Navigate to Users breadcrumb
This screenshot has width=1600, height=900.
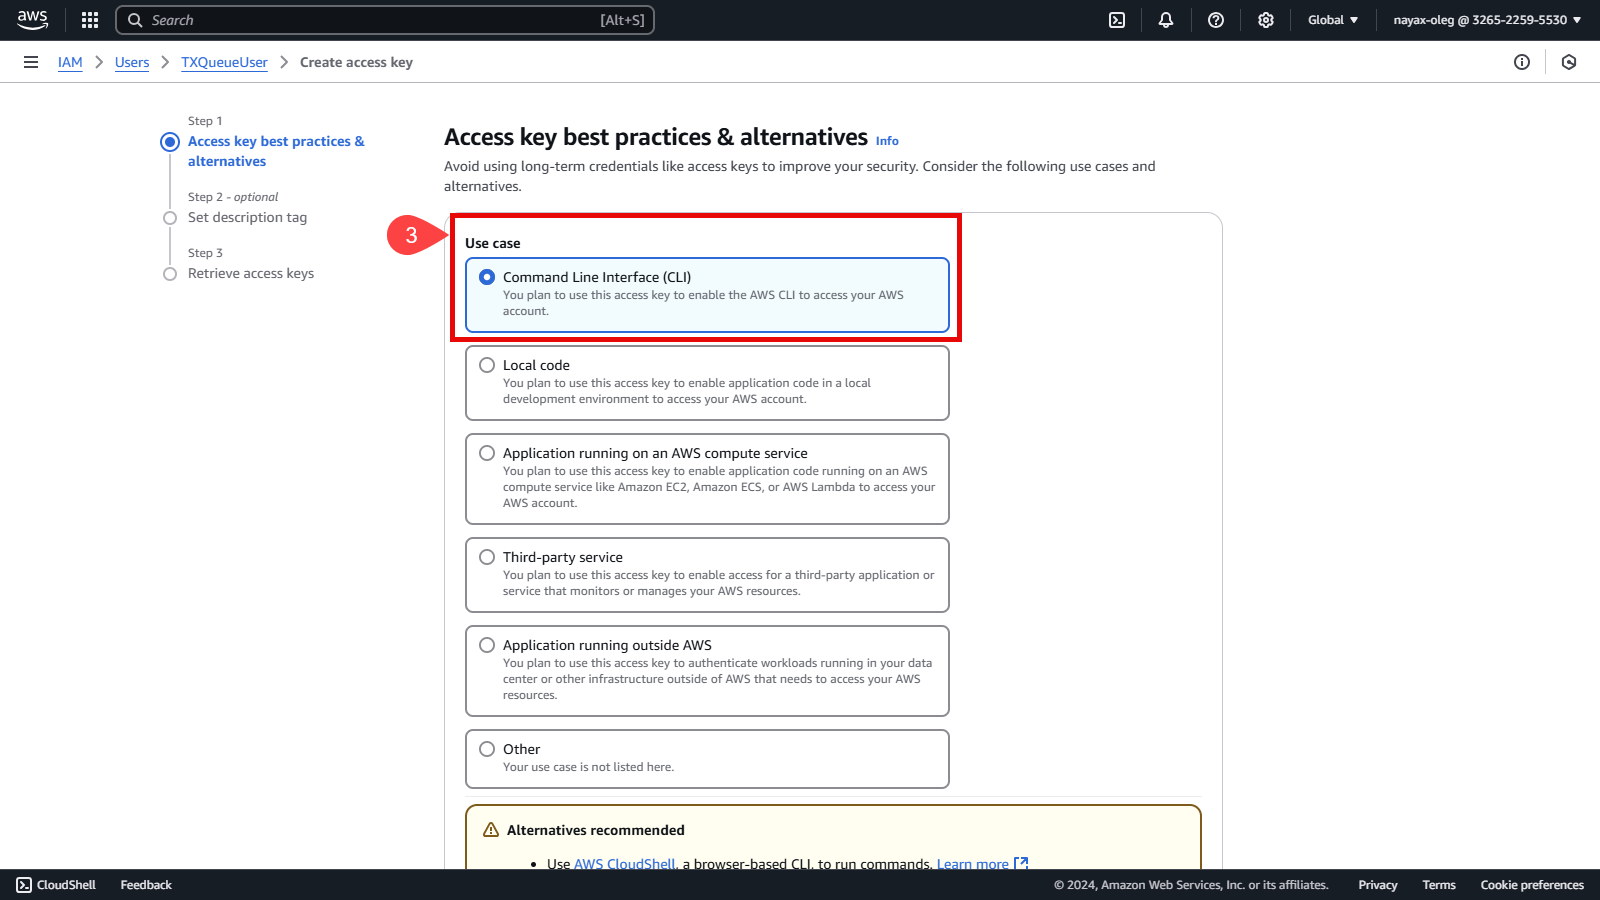132,62
